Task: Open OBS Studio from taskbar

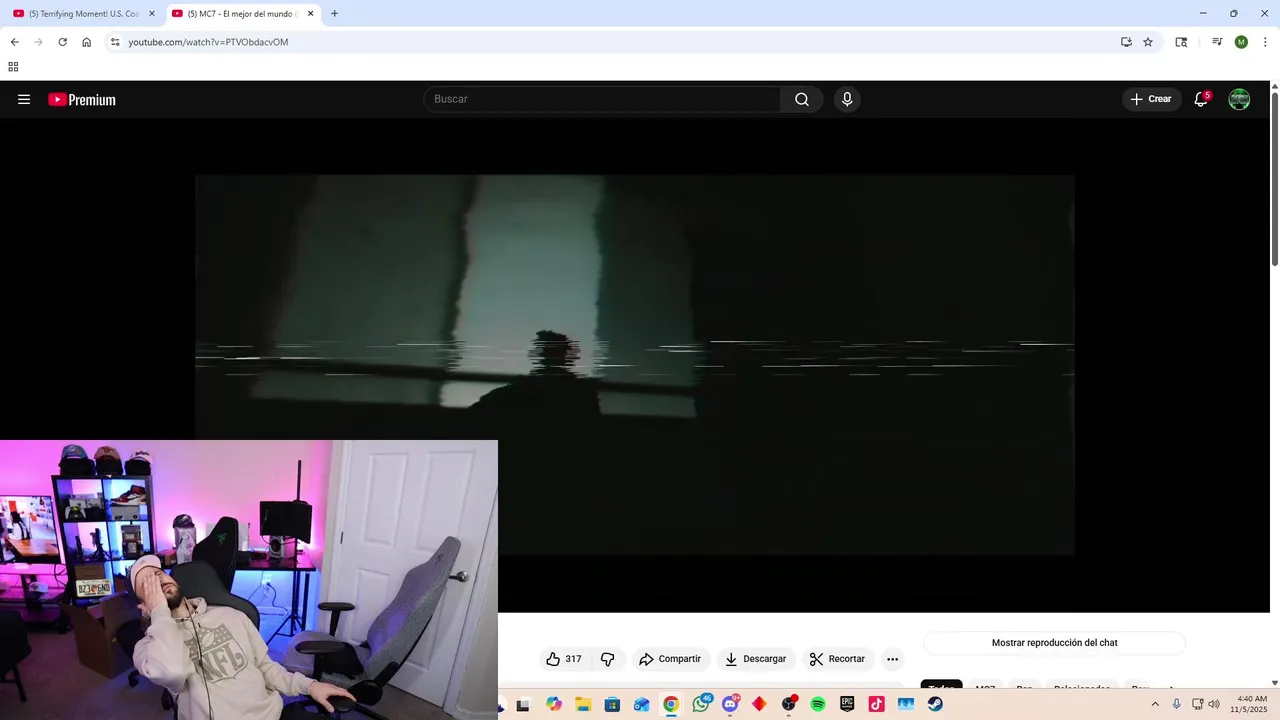Action: [x=789, y=704]
